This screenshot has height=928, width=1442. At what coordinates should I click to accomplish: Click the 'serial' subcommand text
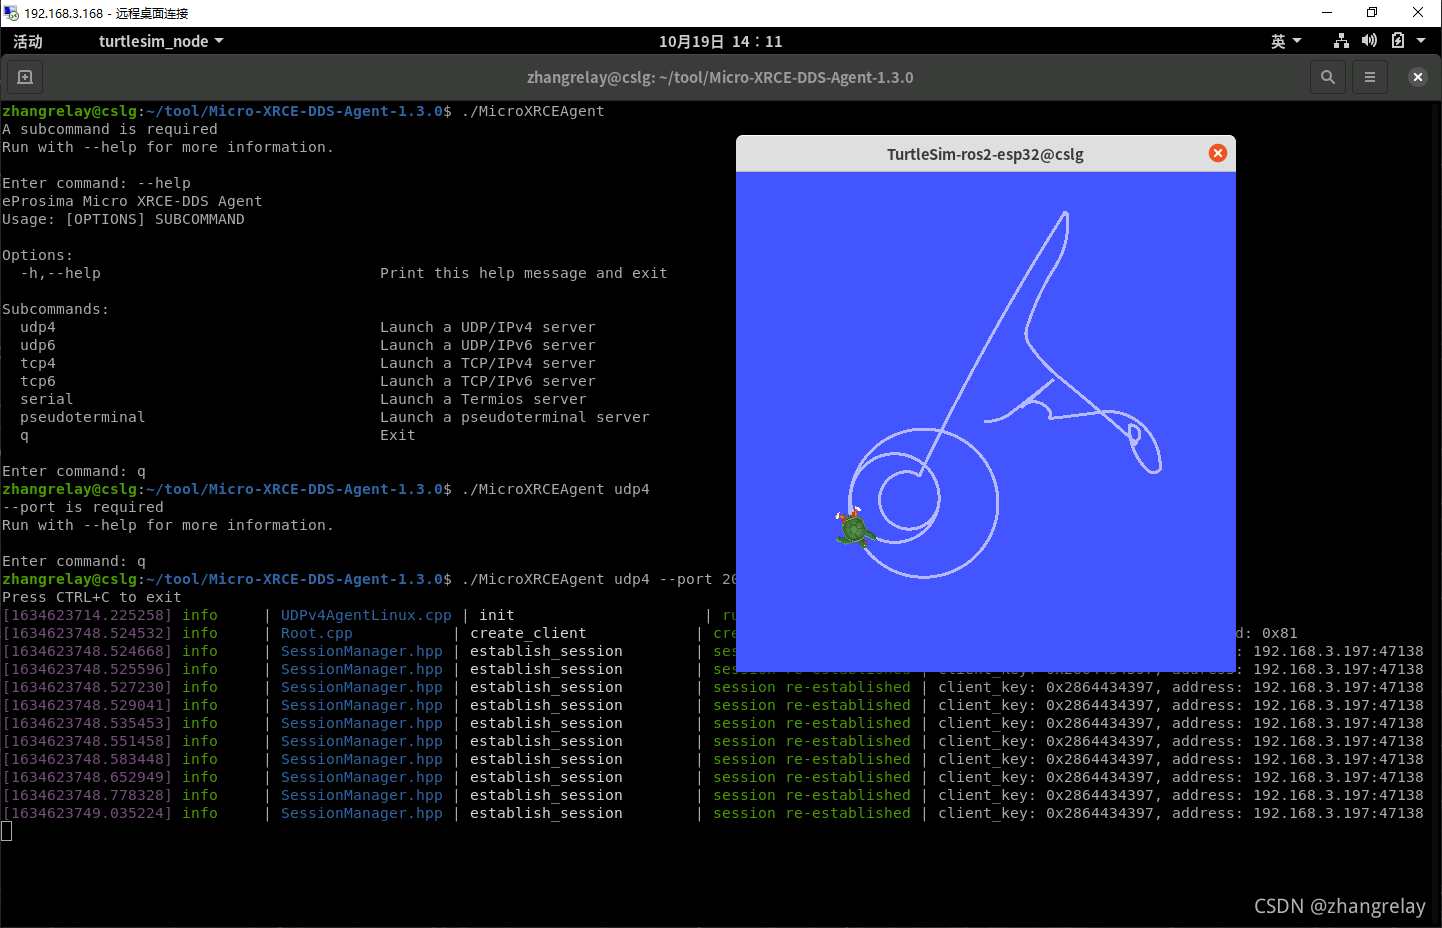pos(46,399)
